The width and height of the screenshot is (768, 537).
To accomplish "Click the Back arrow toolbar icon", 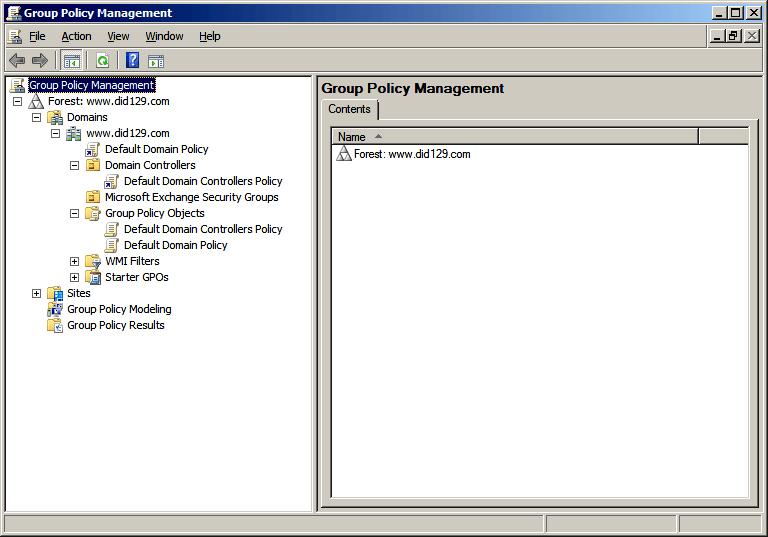I will [17, 61].
